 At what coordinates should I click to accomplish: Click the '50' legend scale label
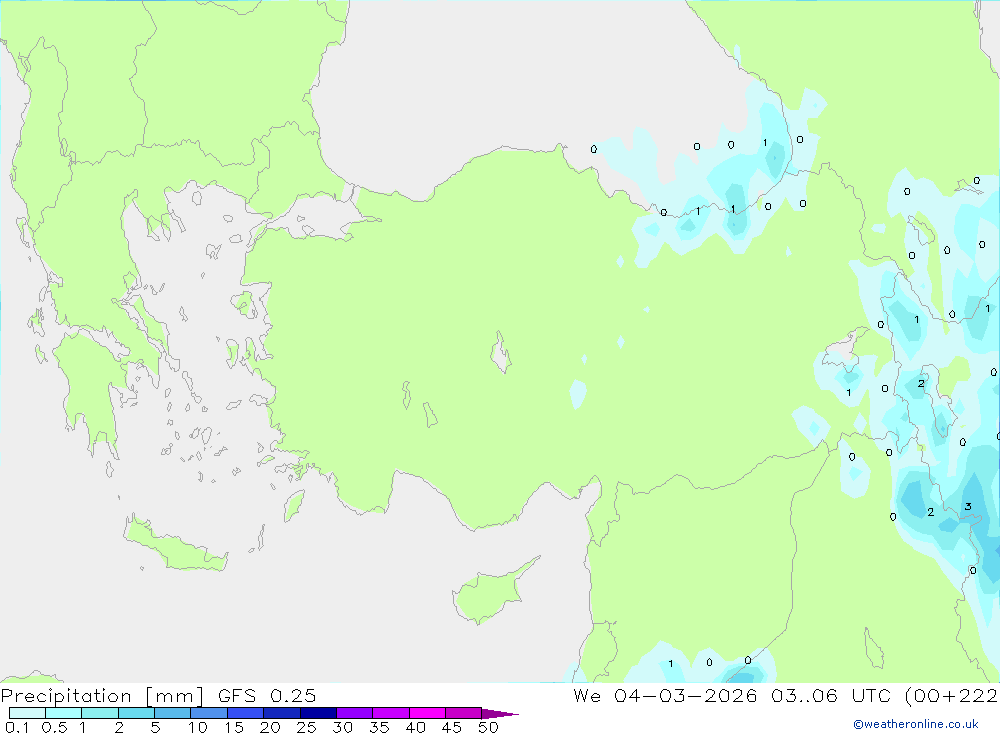pos(489,727)
